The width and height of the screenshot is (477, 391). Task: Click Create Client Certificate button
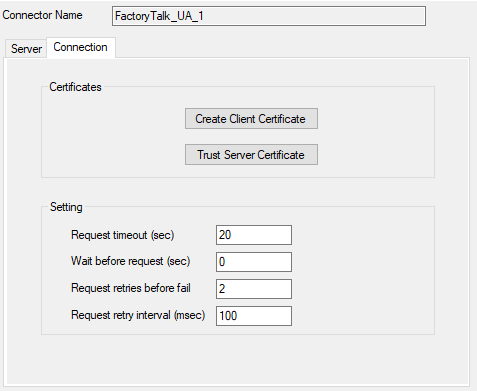point(251,119)
